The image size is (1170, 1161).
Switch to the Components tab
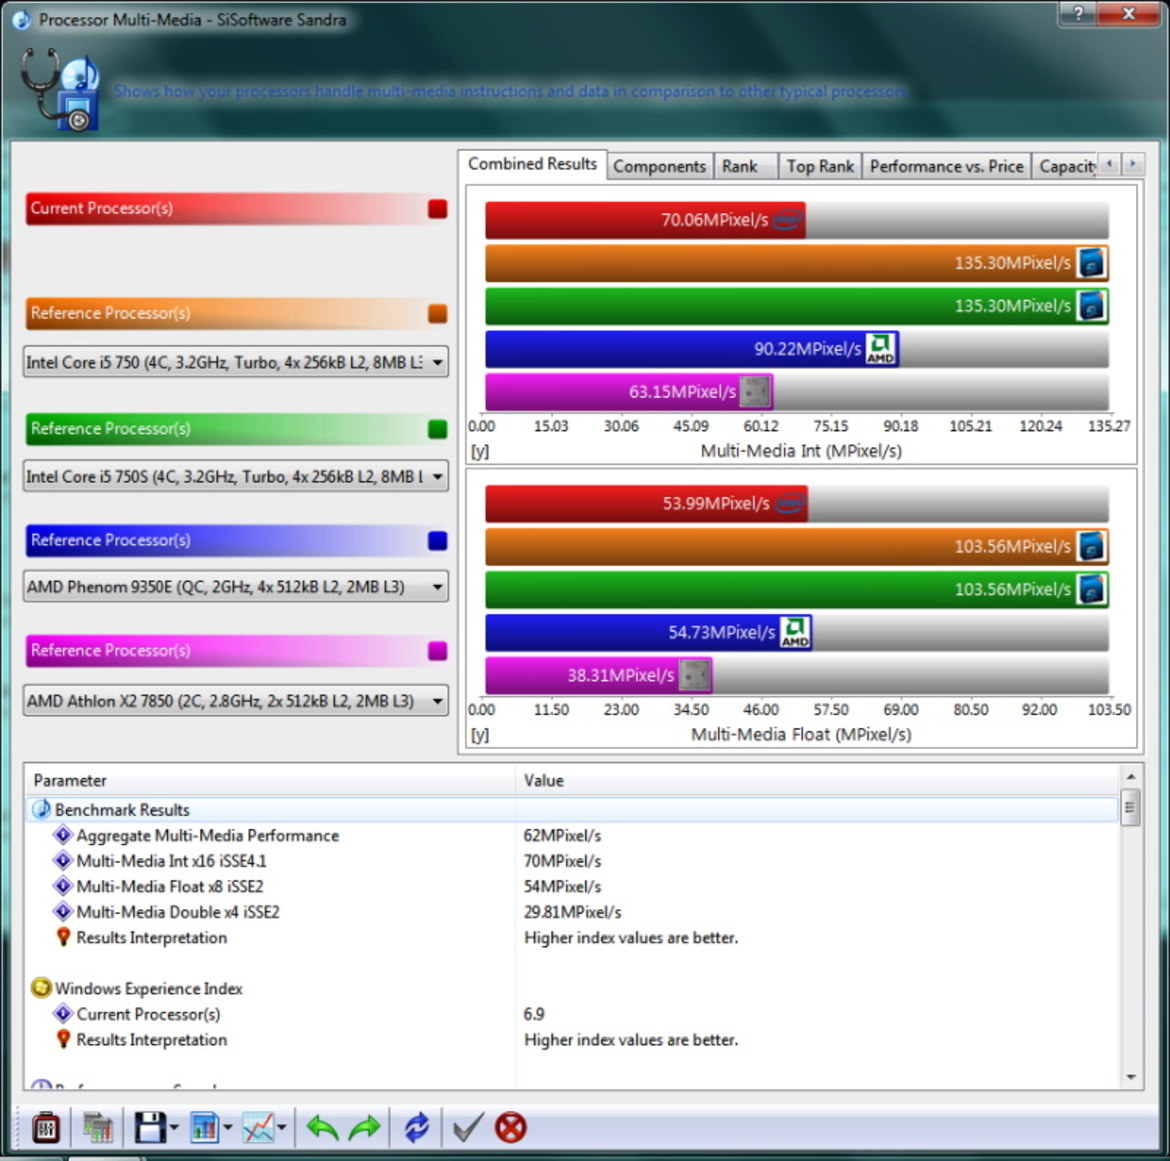[x=660, y=166]
